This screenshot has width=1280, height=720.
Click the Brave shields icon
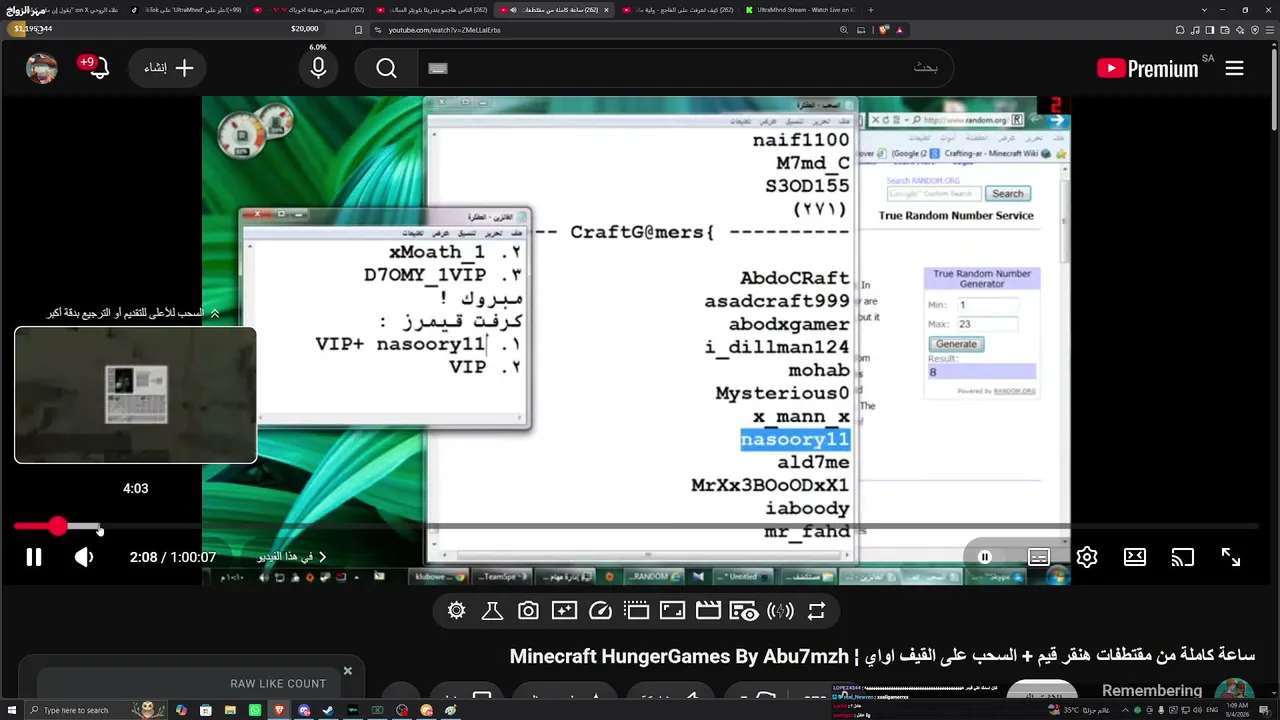click(x=884, y=30)
